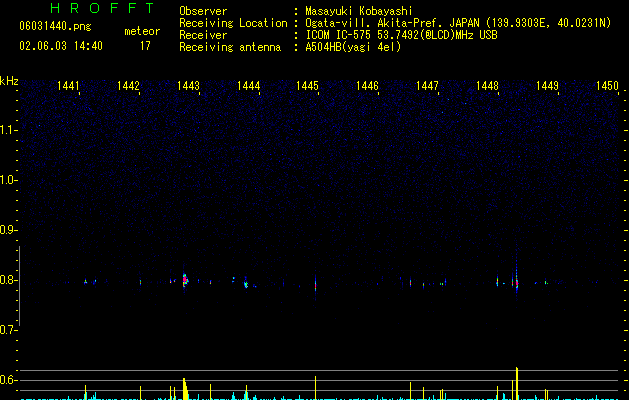Screen dimensions: 629x400
Task: Click the date stamp 02.06.03 14:40
Action: click(61, 46)
